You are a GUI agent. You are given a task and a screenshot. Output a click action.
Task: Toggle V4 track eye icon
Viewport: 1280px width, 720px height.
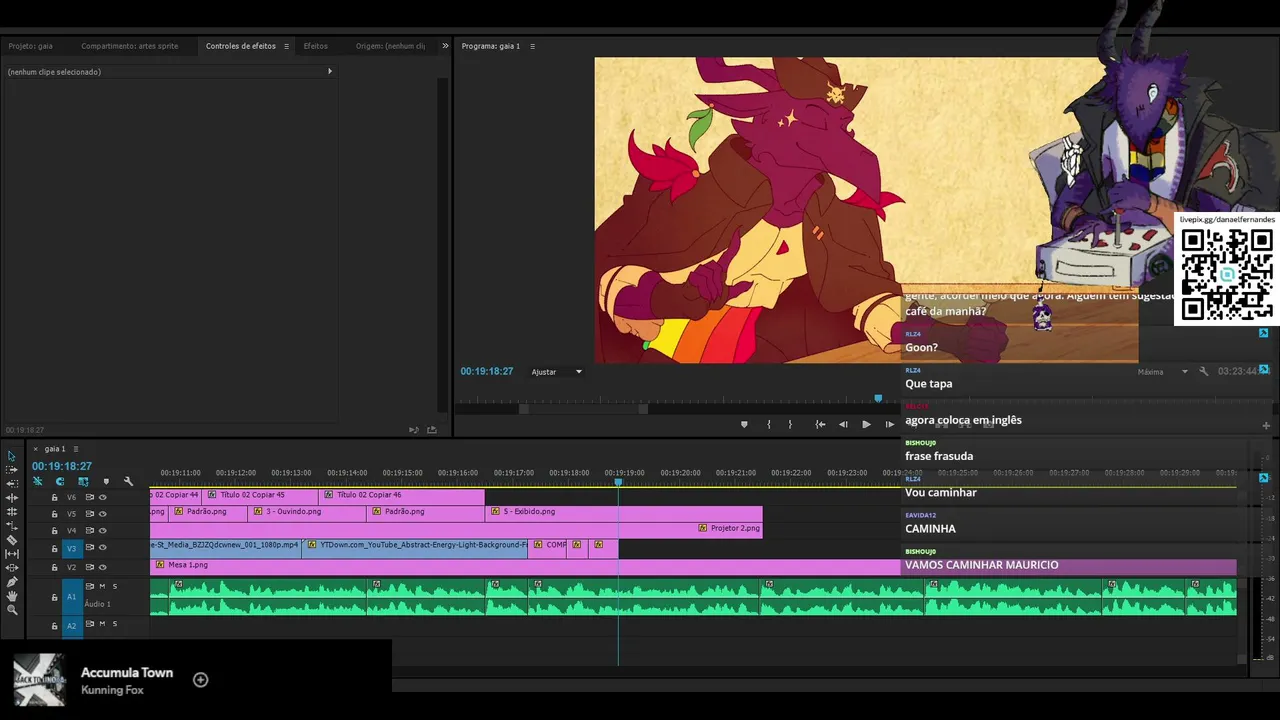pyautogui.click(x=103, y=530)
